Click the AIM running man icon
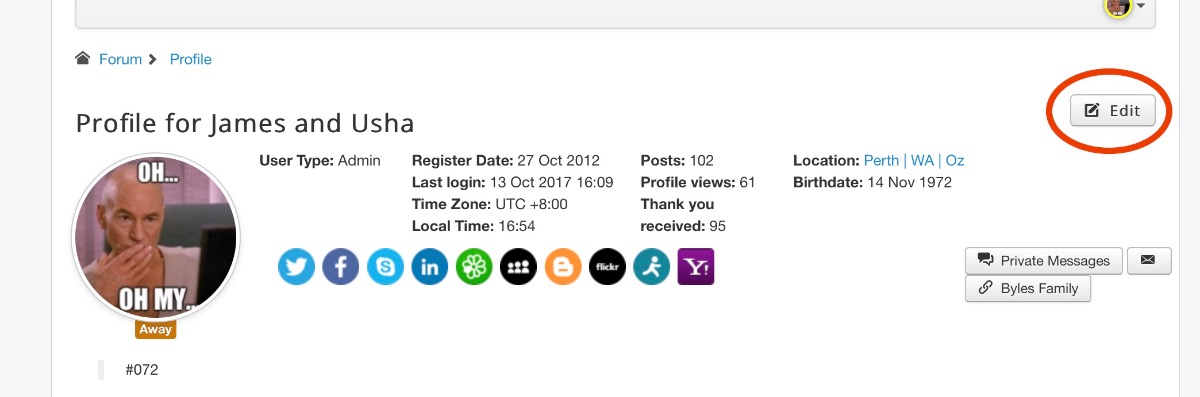Screen dimensions: 1200x397 pyautogui.click(x=652, y=267)
